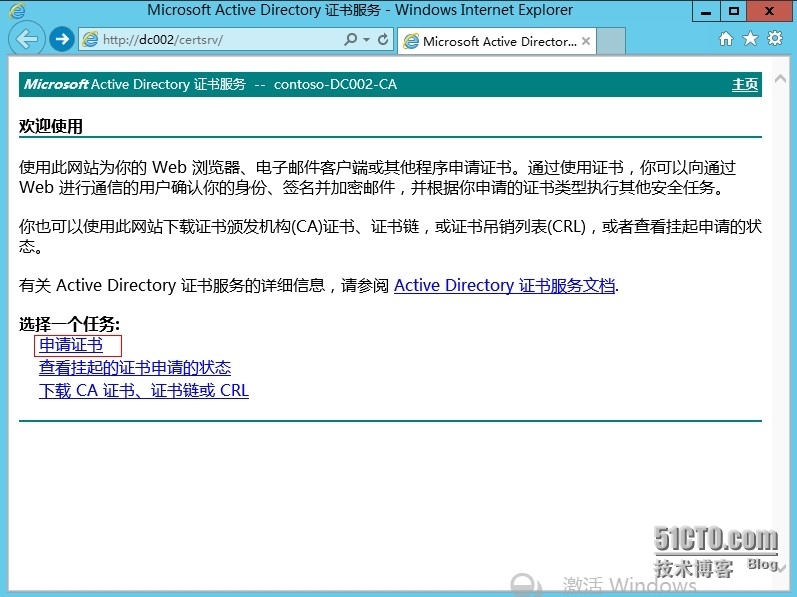Image resolution: width=797 pixels, height=597 pixels.
Task: Click the 欢迎使用 heading text
Action: click(51, 126)
